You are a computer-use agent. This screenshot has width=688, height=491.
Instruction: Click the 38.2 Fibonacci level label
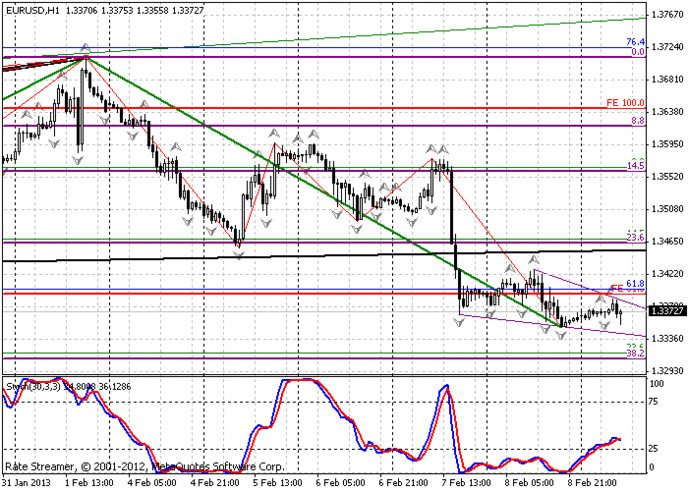pyautogui.click(x=634, y=354)
